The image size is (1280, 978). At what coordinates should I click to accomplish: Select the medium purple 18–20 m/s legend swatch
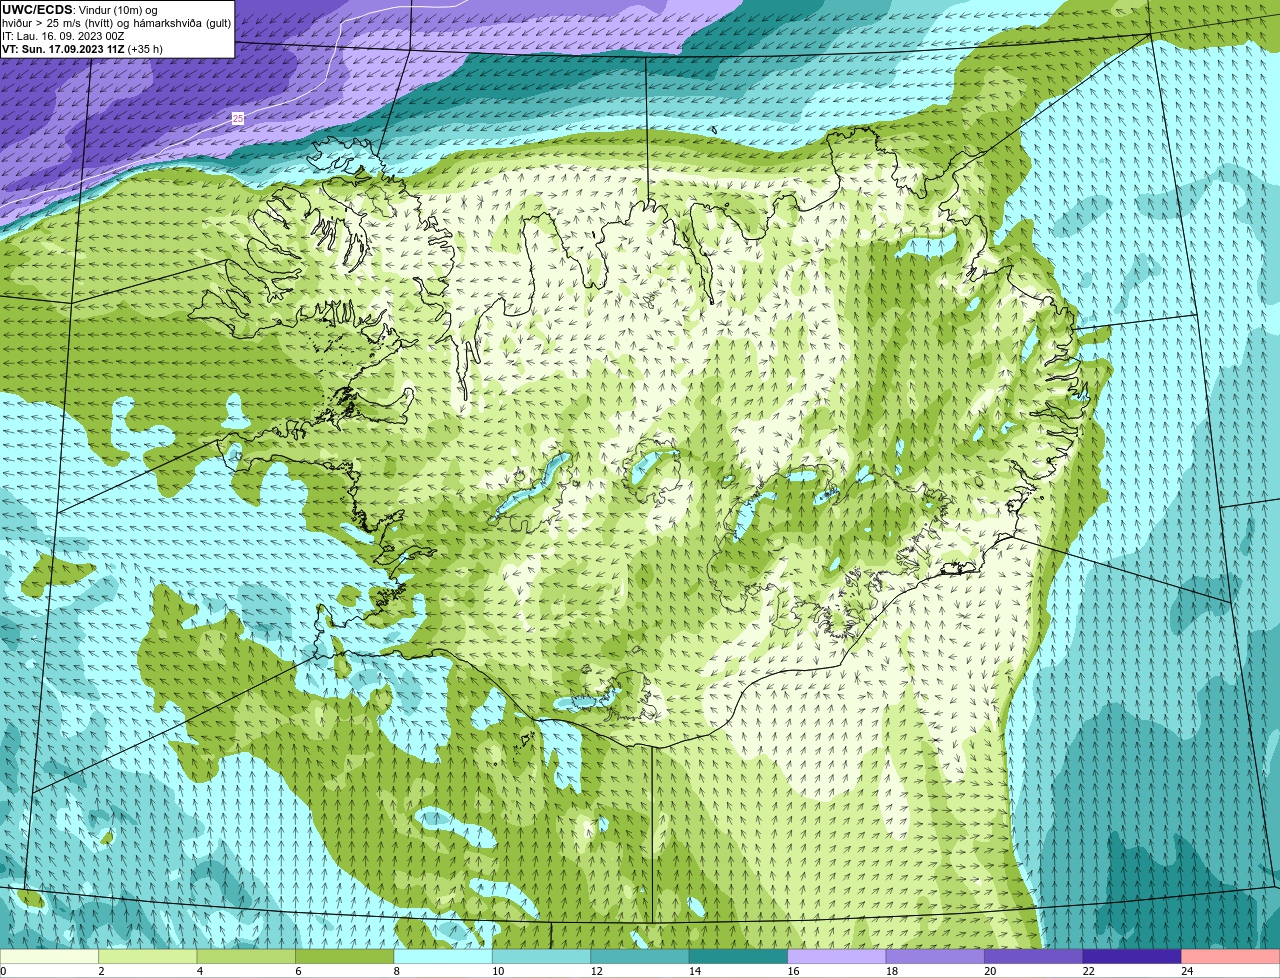(x=936, y=956)
